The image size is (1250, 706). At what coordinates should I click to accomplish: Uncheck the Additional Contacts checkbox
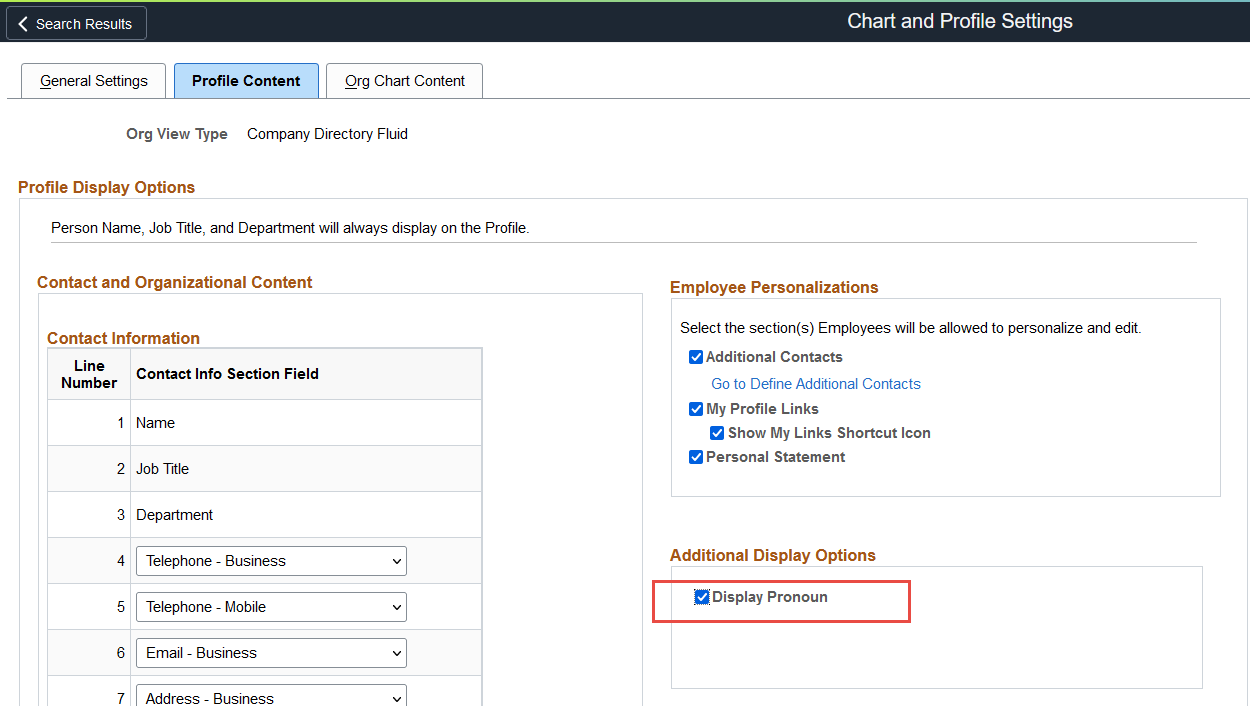(x=696, y=357)
